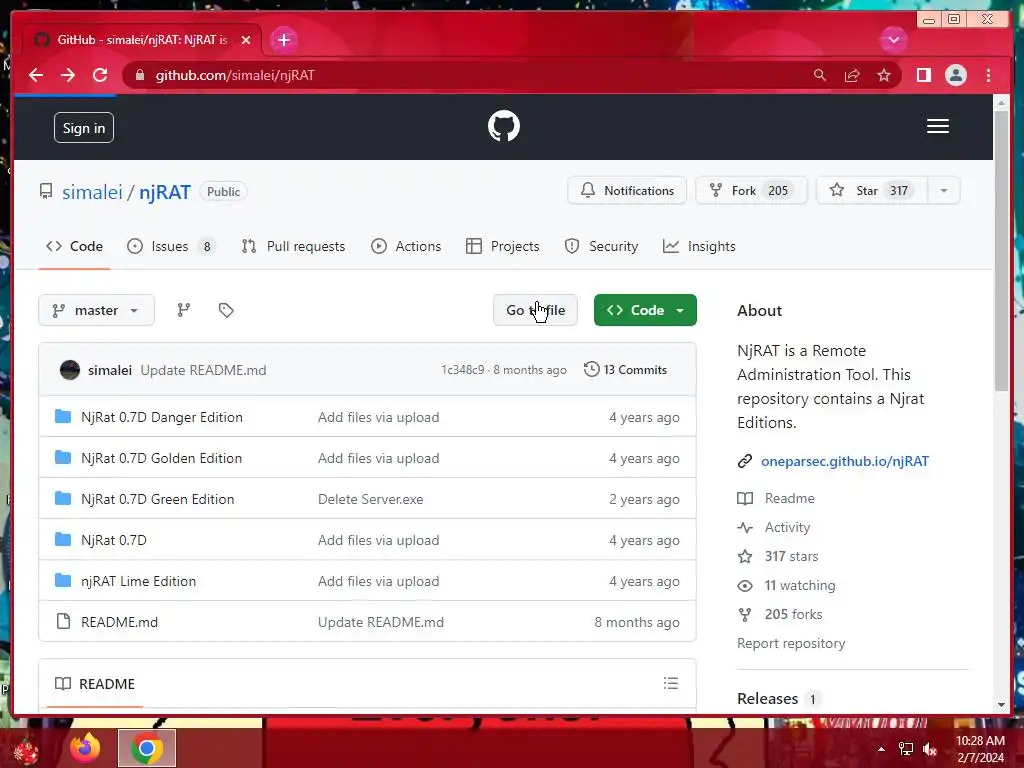
Task: Open the Issues tab
Action: pos(171,246)
